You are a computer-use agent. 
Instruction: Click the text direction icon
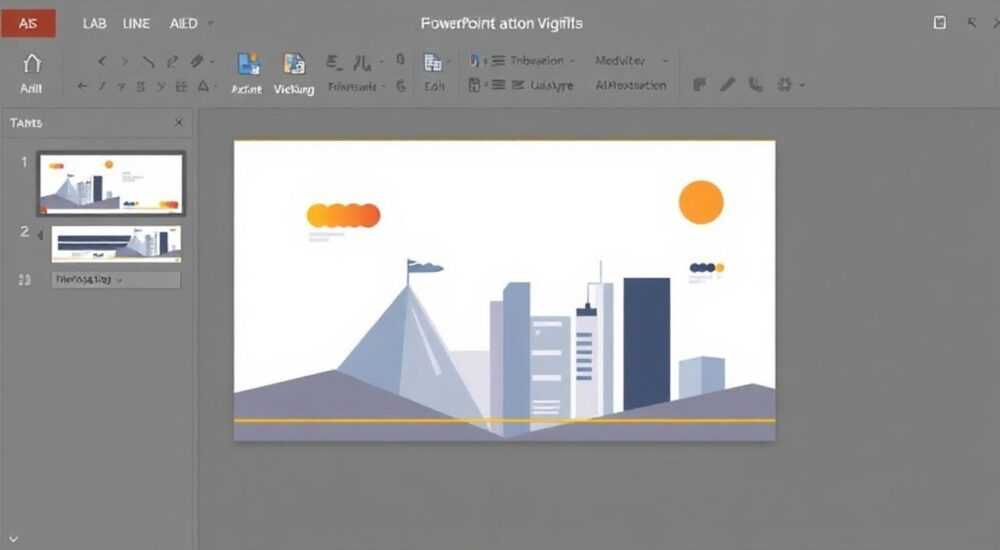coord(362,62)
